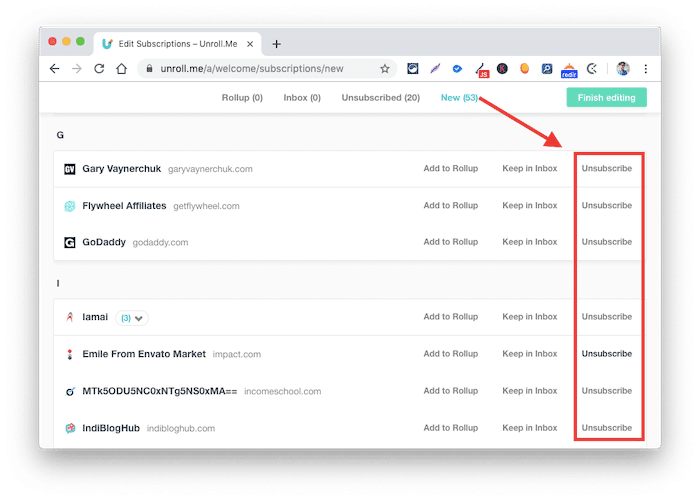
Task: Open the browser home page icon
Action: (121, 69)
